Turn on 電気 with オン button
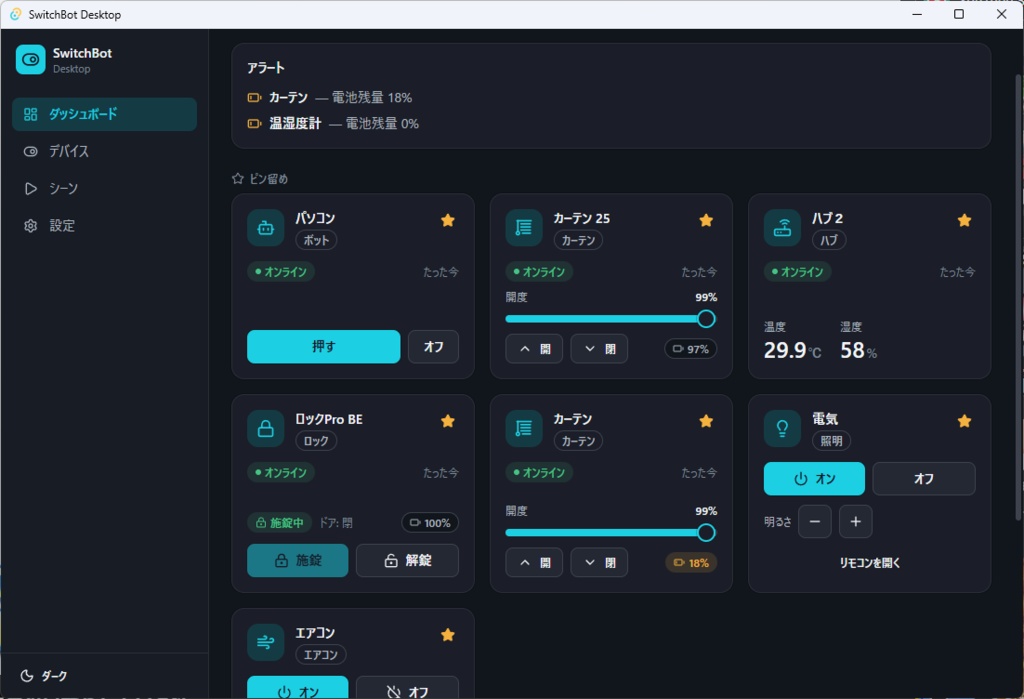This screenshot has height=699, width=1024. (814, 479)
